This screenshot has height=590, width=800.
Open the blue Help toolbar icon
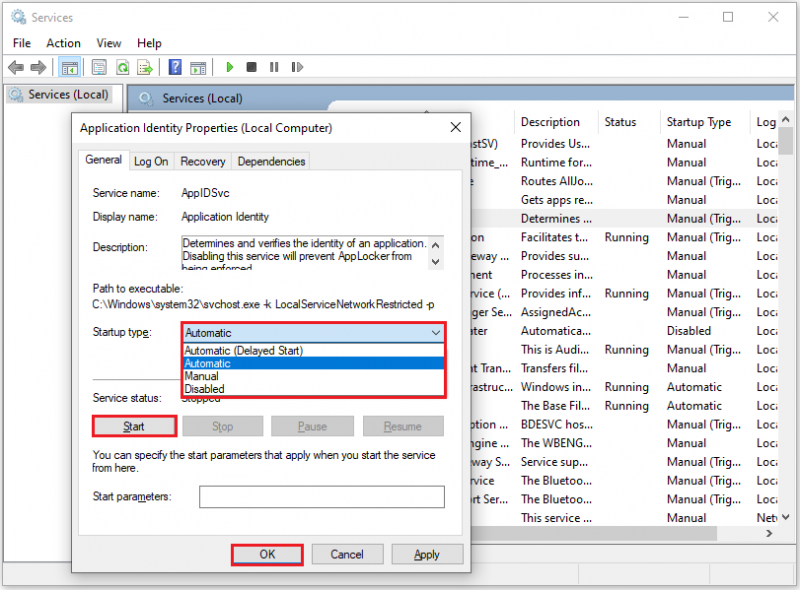[175, 67]
